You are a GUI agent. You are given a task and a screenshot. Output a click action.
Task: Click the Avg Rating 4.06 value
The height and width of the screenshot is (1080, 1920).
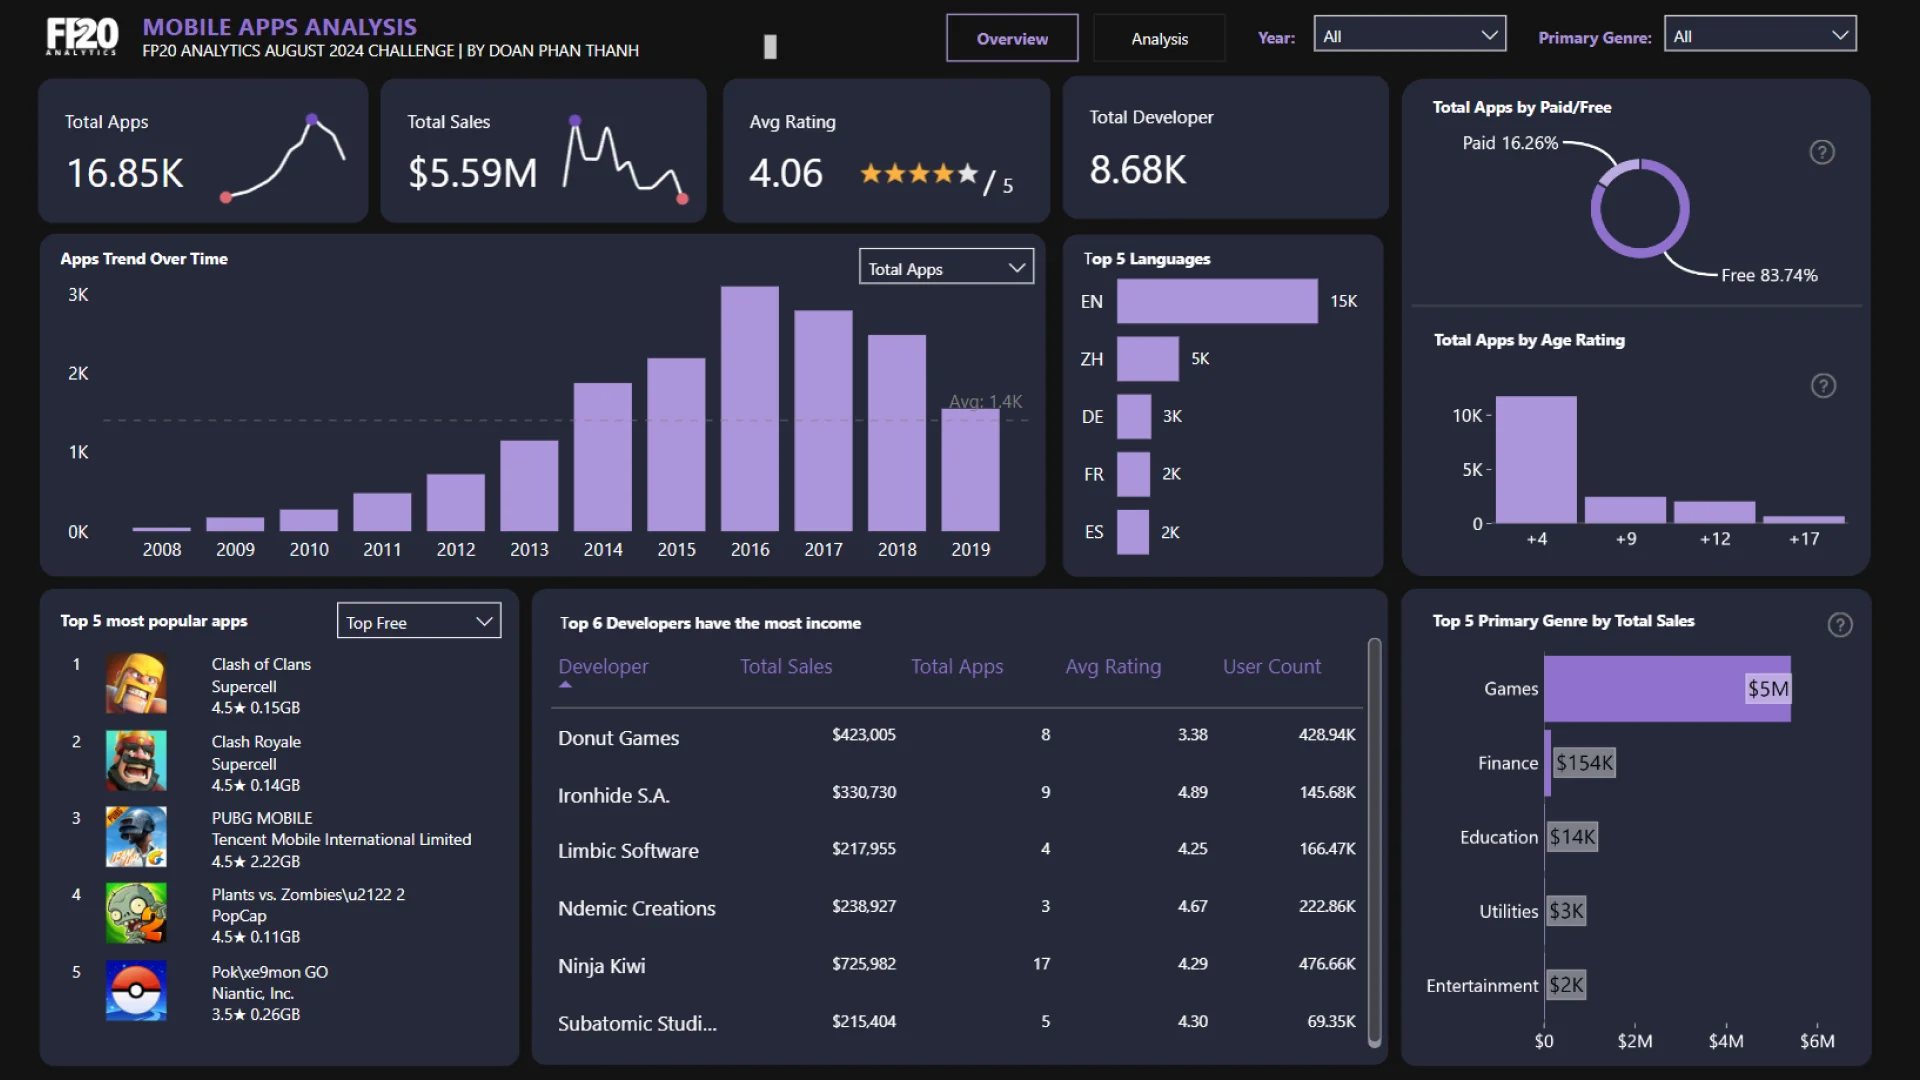coord(785,174)
